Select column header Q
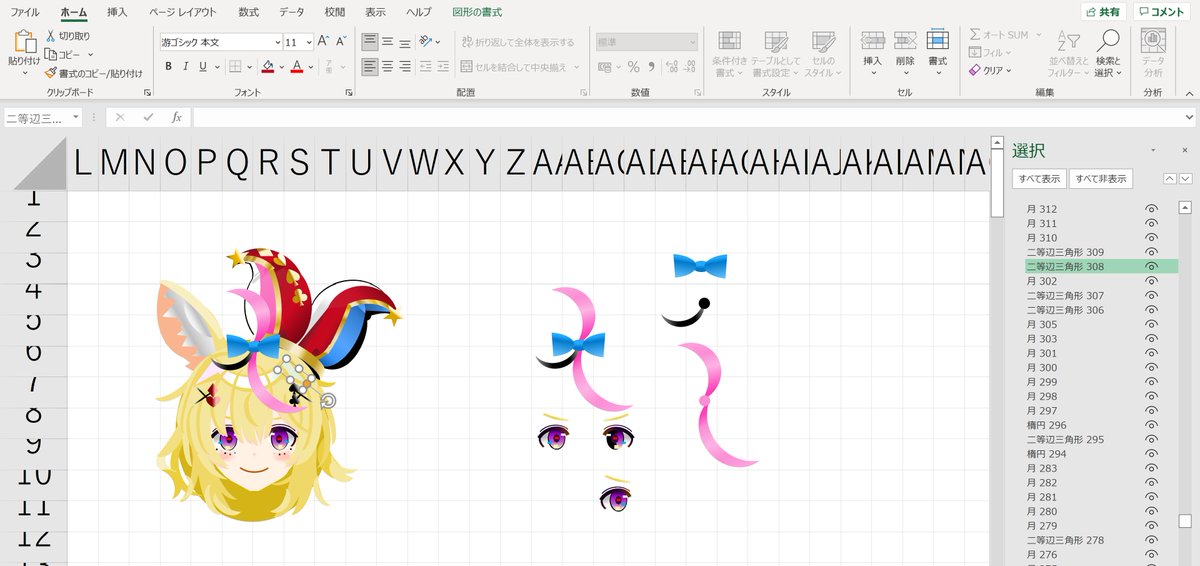Image resolution: width=1200 pixels, height=566 pixels. point(237,162)
